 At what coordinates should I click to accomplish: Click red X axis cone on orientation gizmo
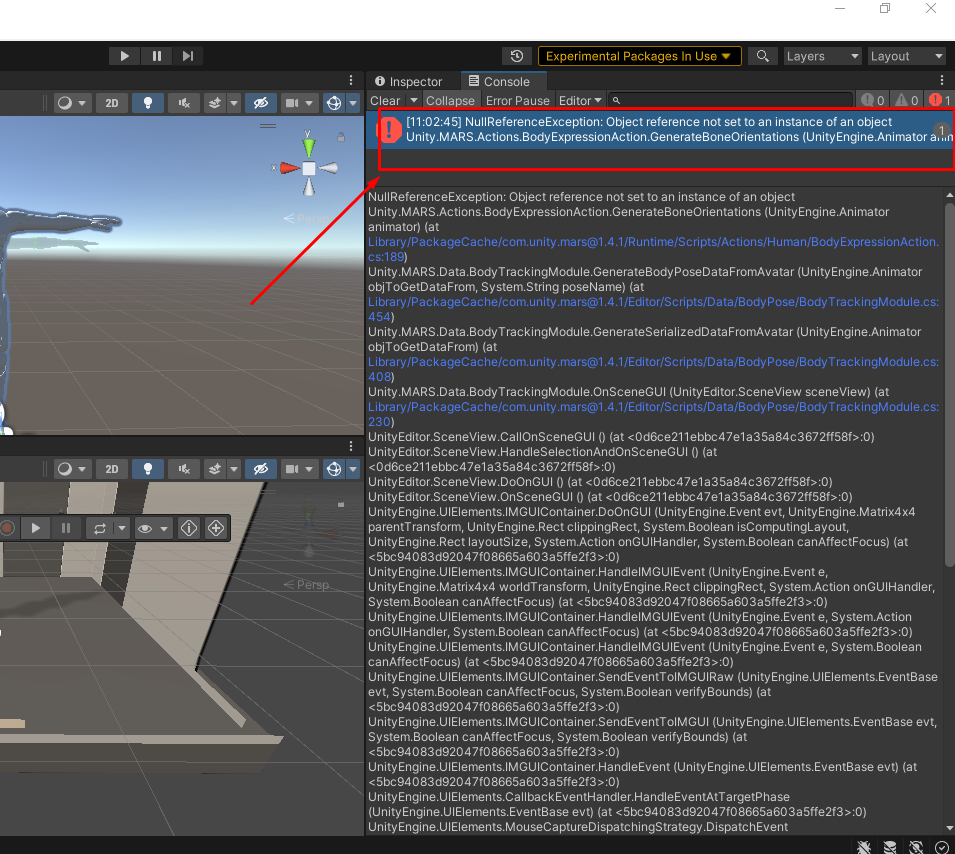(x=289, y=168)
